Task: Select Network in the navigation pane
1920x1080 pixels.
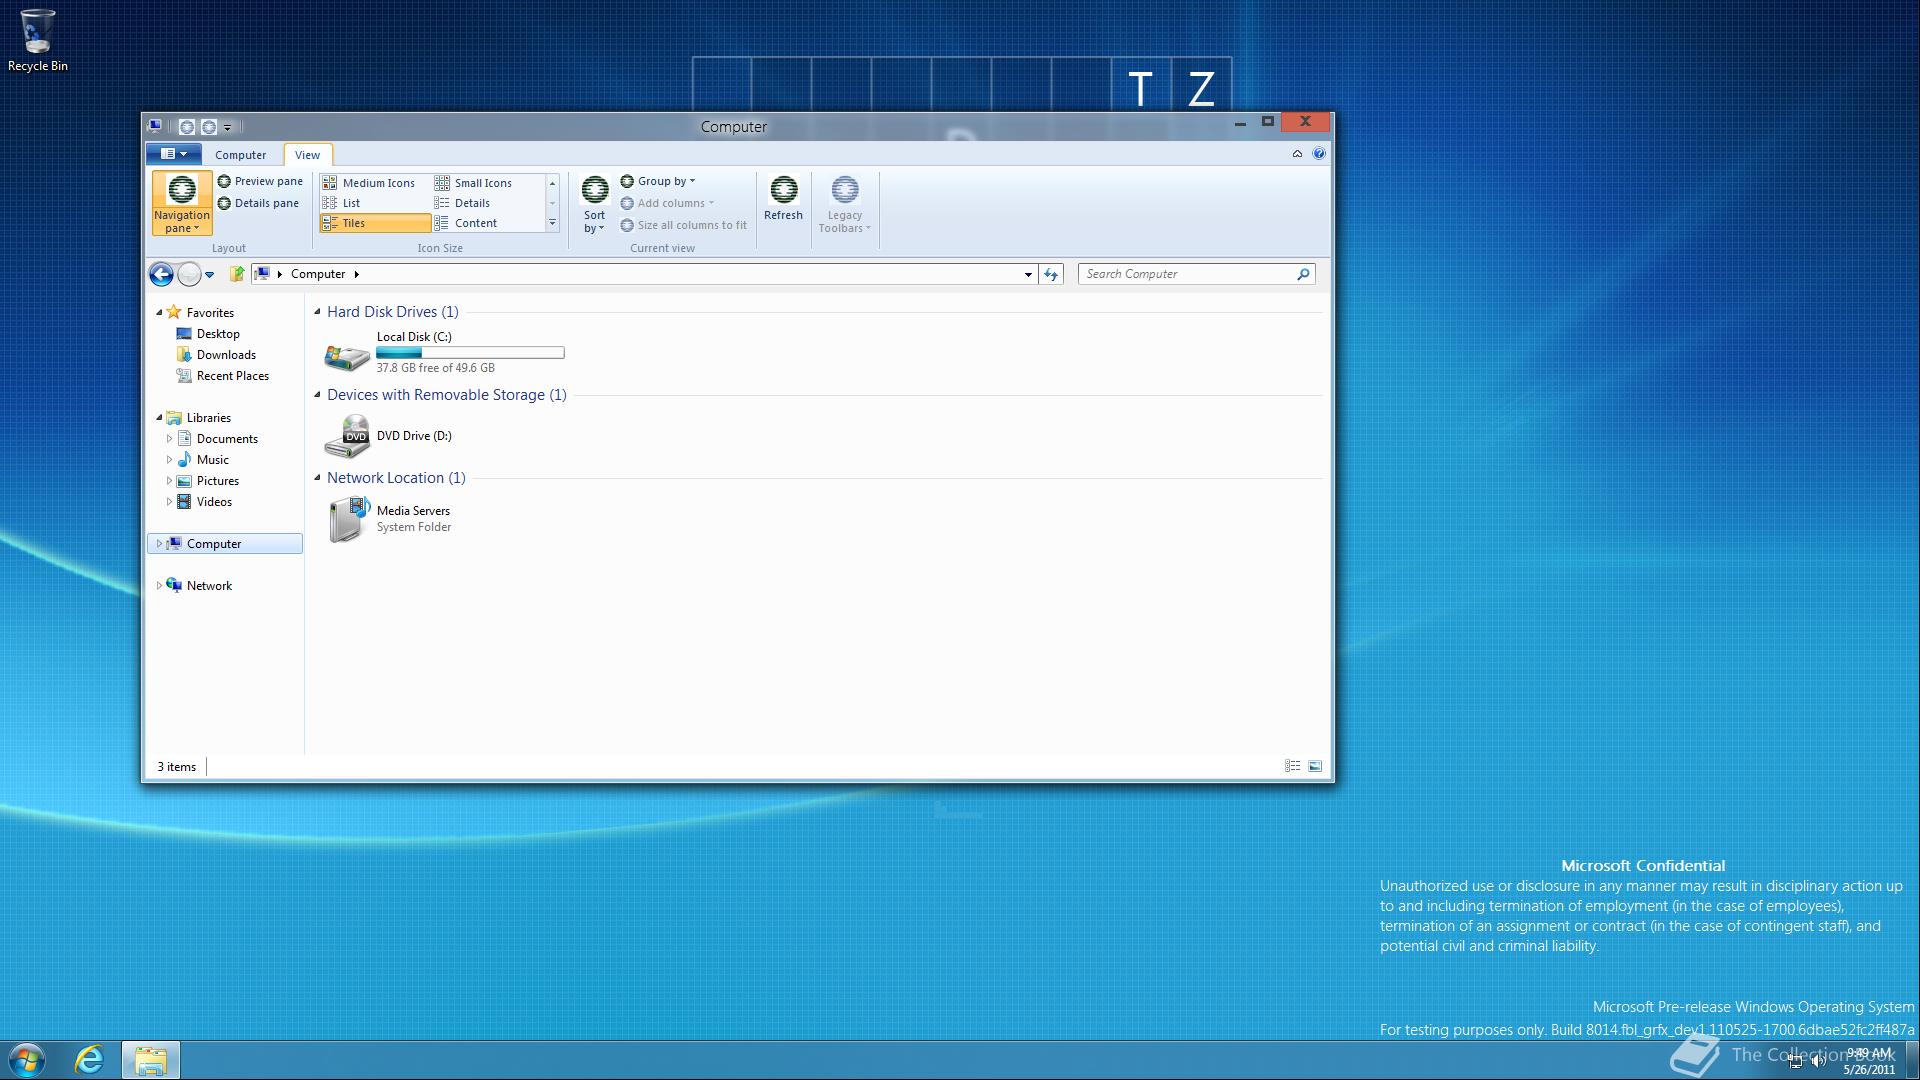Action: click(209, 586)
